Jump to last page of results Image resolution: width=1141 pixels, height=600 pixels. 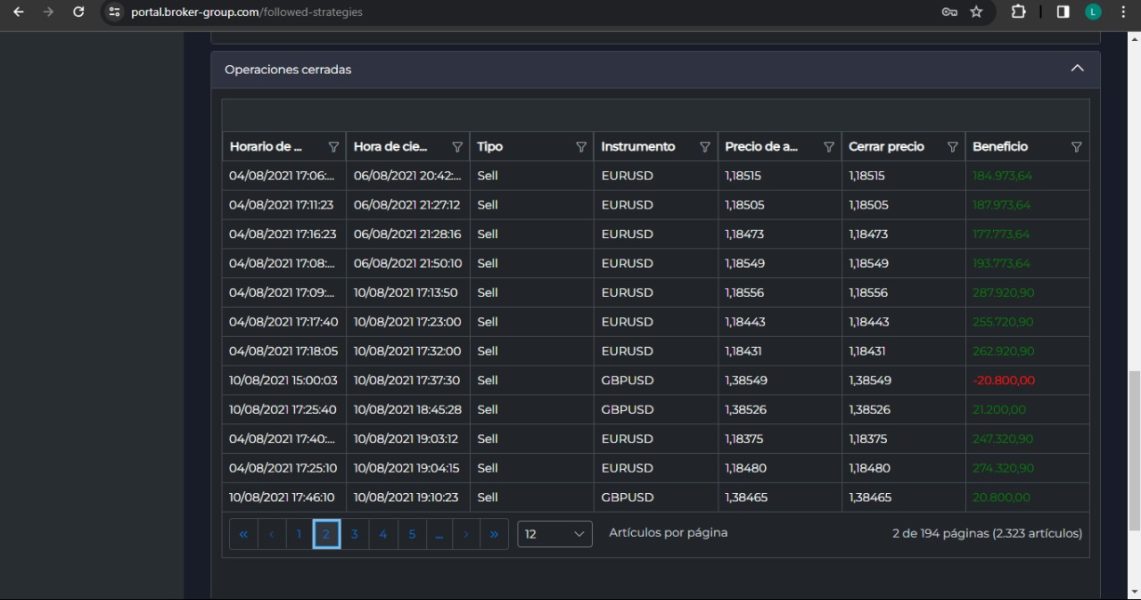[494, 534]
